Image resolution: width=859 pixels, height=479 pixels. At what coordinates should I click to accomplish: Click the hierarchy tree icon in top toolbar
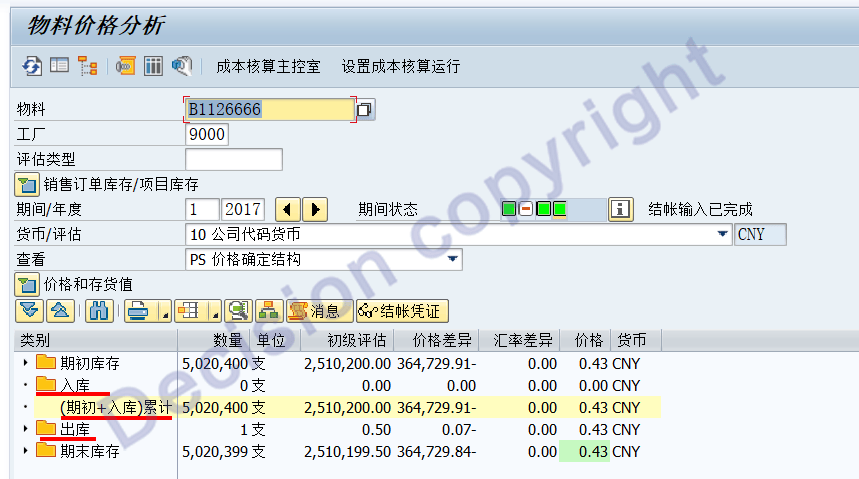88,66
